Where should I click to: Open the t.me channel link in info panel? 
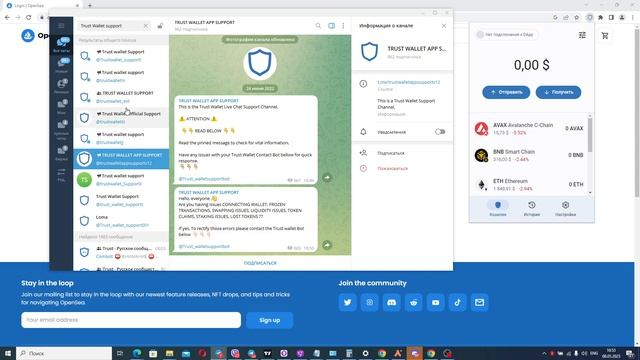click(409, 82)
